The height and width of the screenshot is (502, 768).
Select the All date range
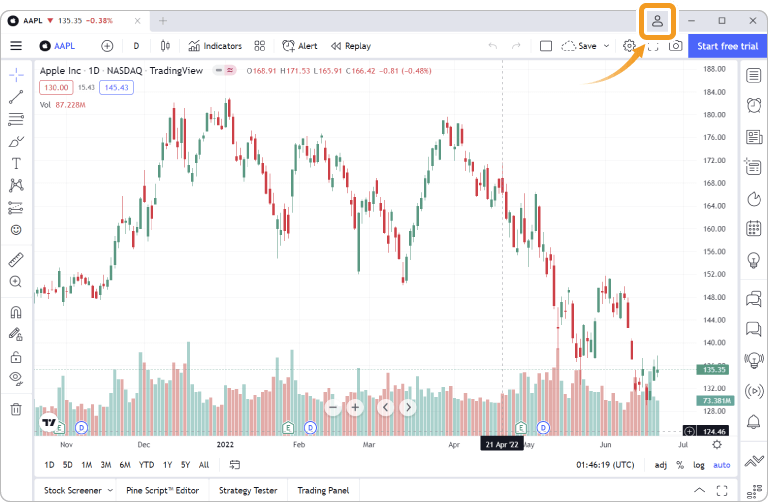pos(204,465)
